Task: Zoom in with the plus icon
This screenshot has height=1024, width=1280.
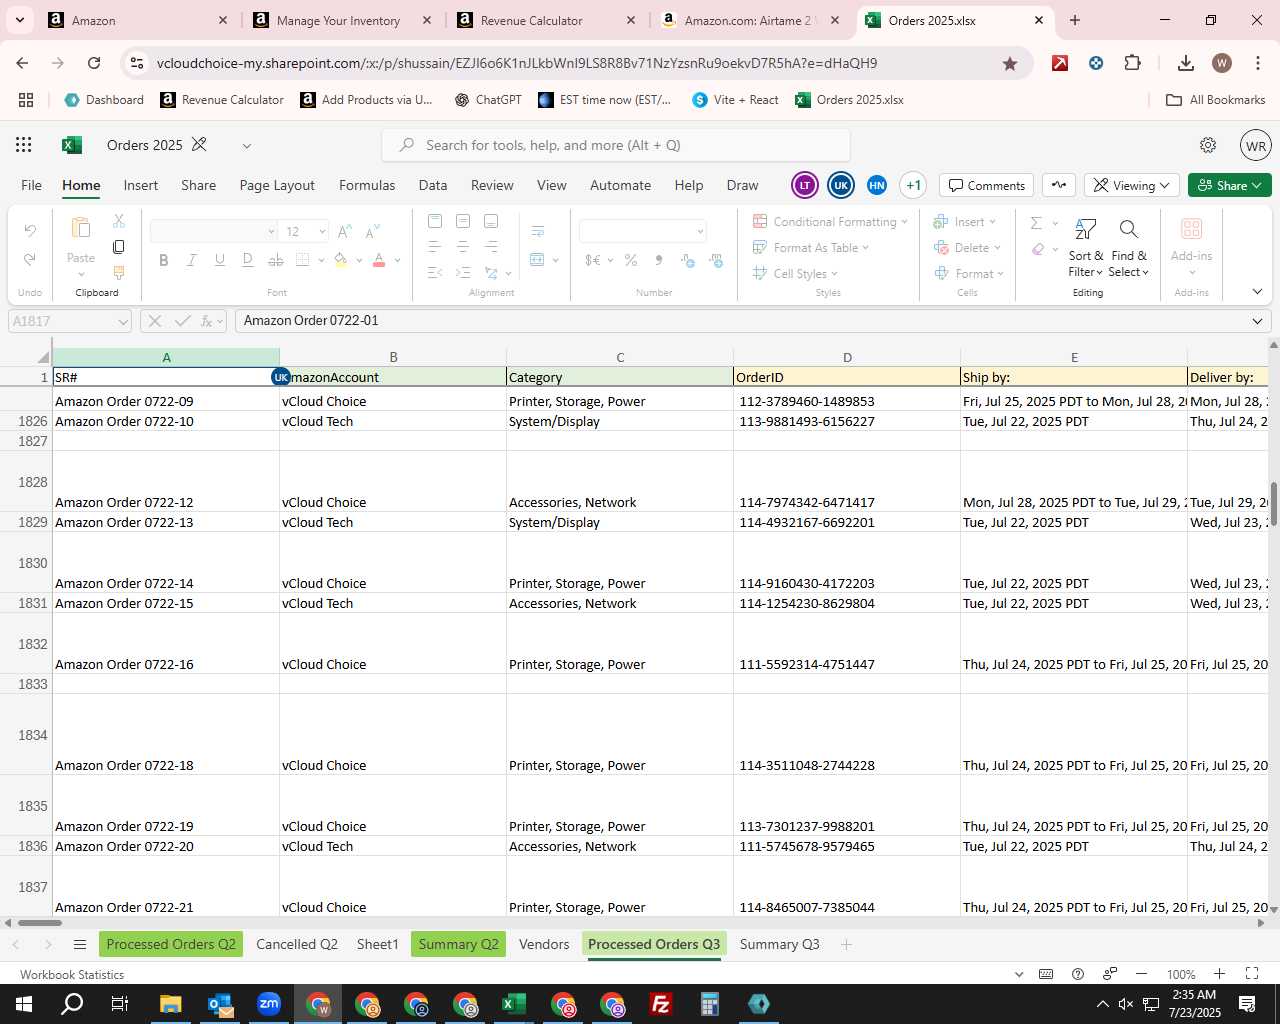Action: pos(1219,974)
